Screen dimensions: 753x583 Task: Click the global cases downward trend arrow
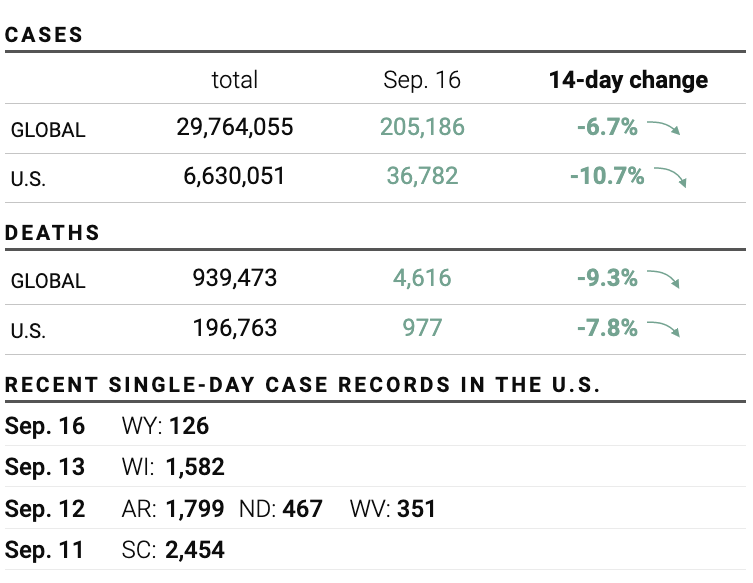[663, 128]
